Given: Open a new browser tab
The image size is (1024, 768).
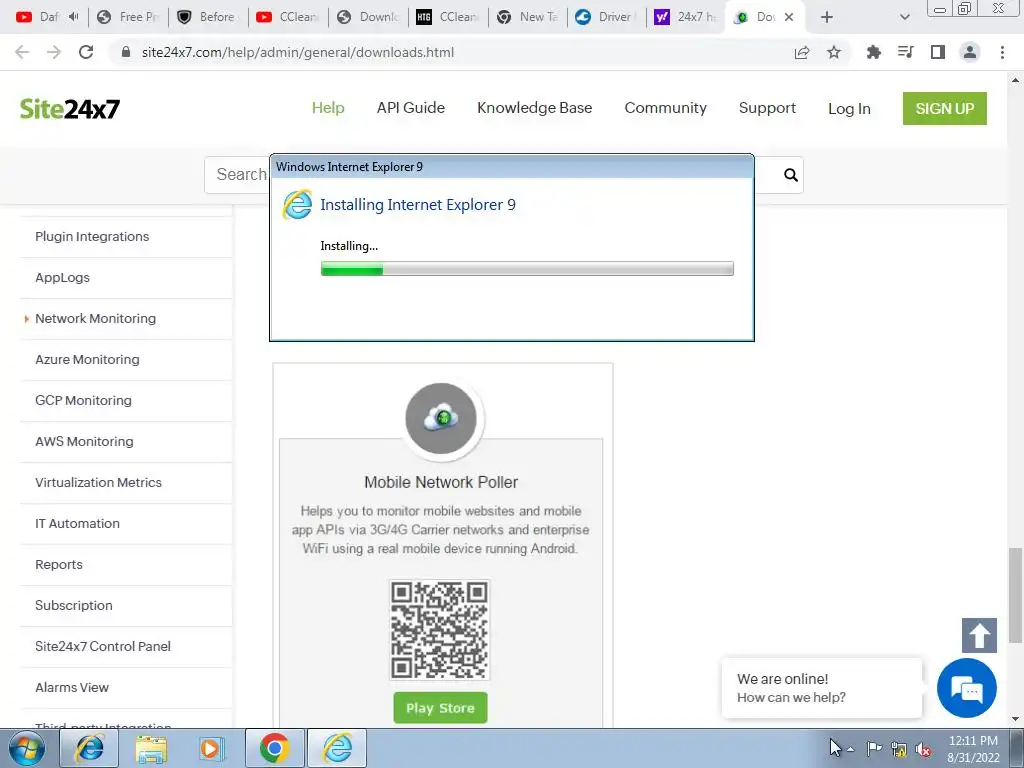Looking at the screenshot, I should (827, 17).
